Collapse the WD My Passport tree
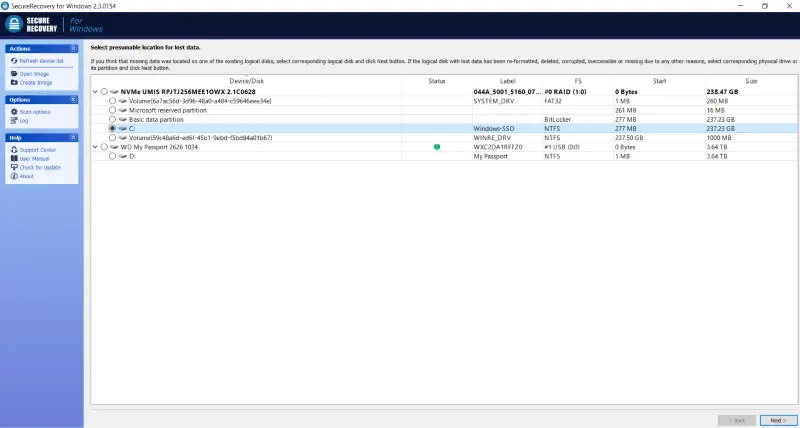800x428 pixels. (95, 147)
